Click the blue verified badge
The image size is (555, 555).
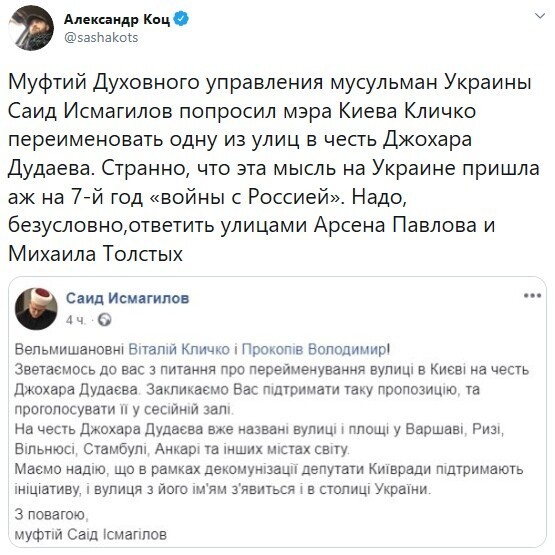[x=182, y=19]
